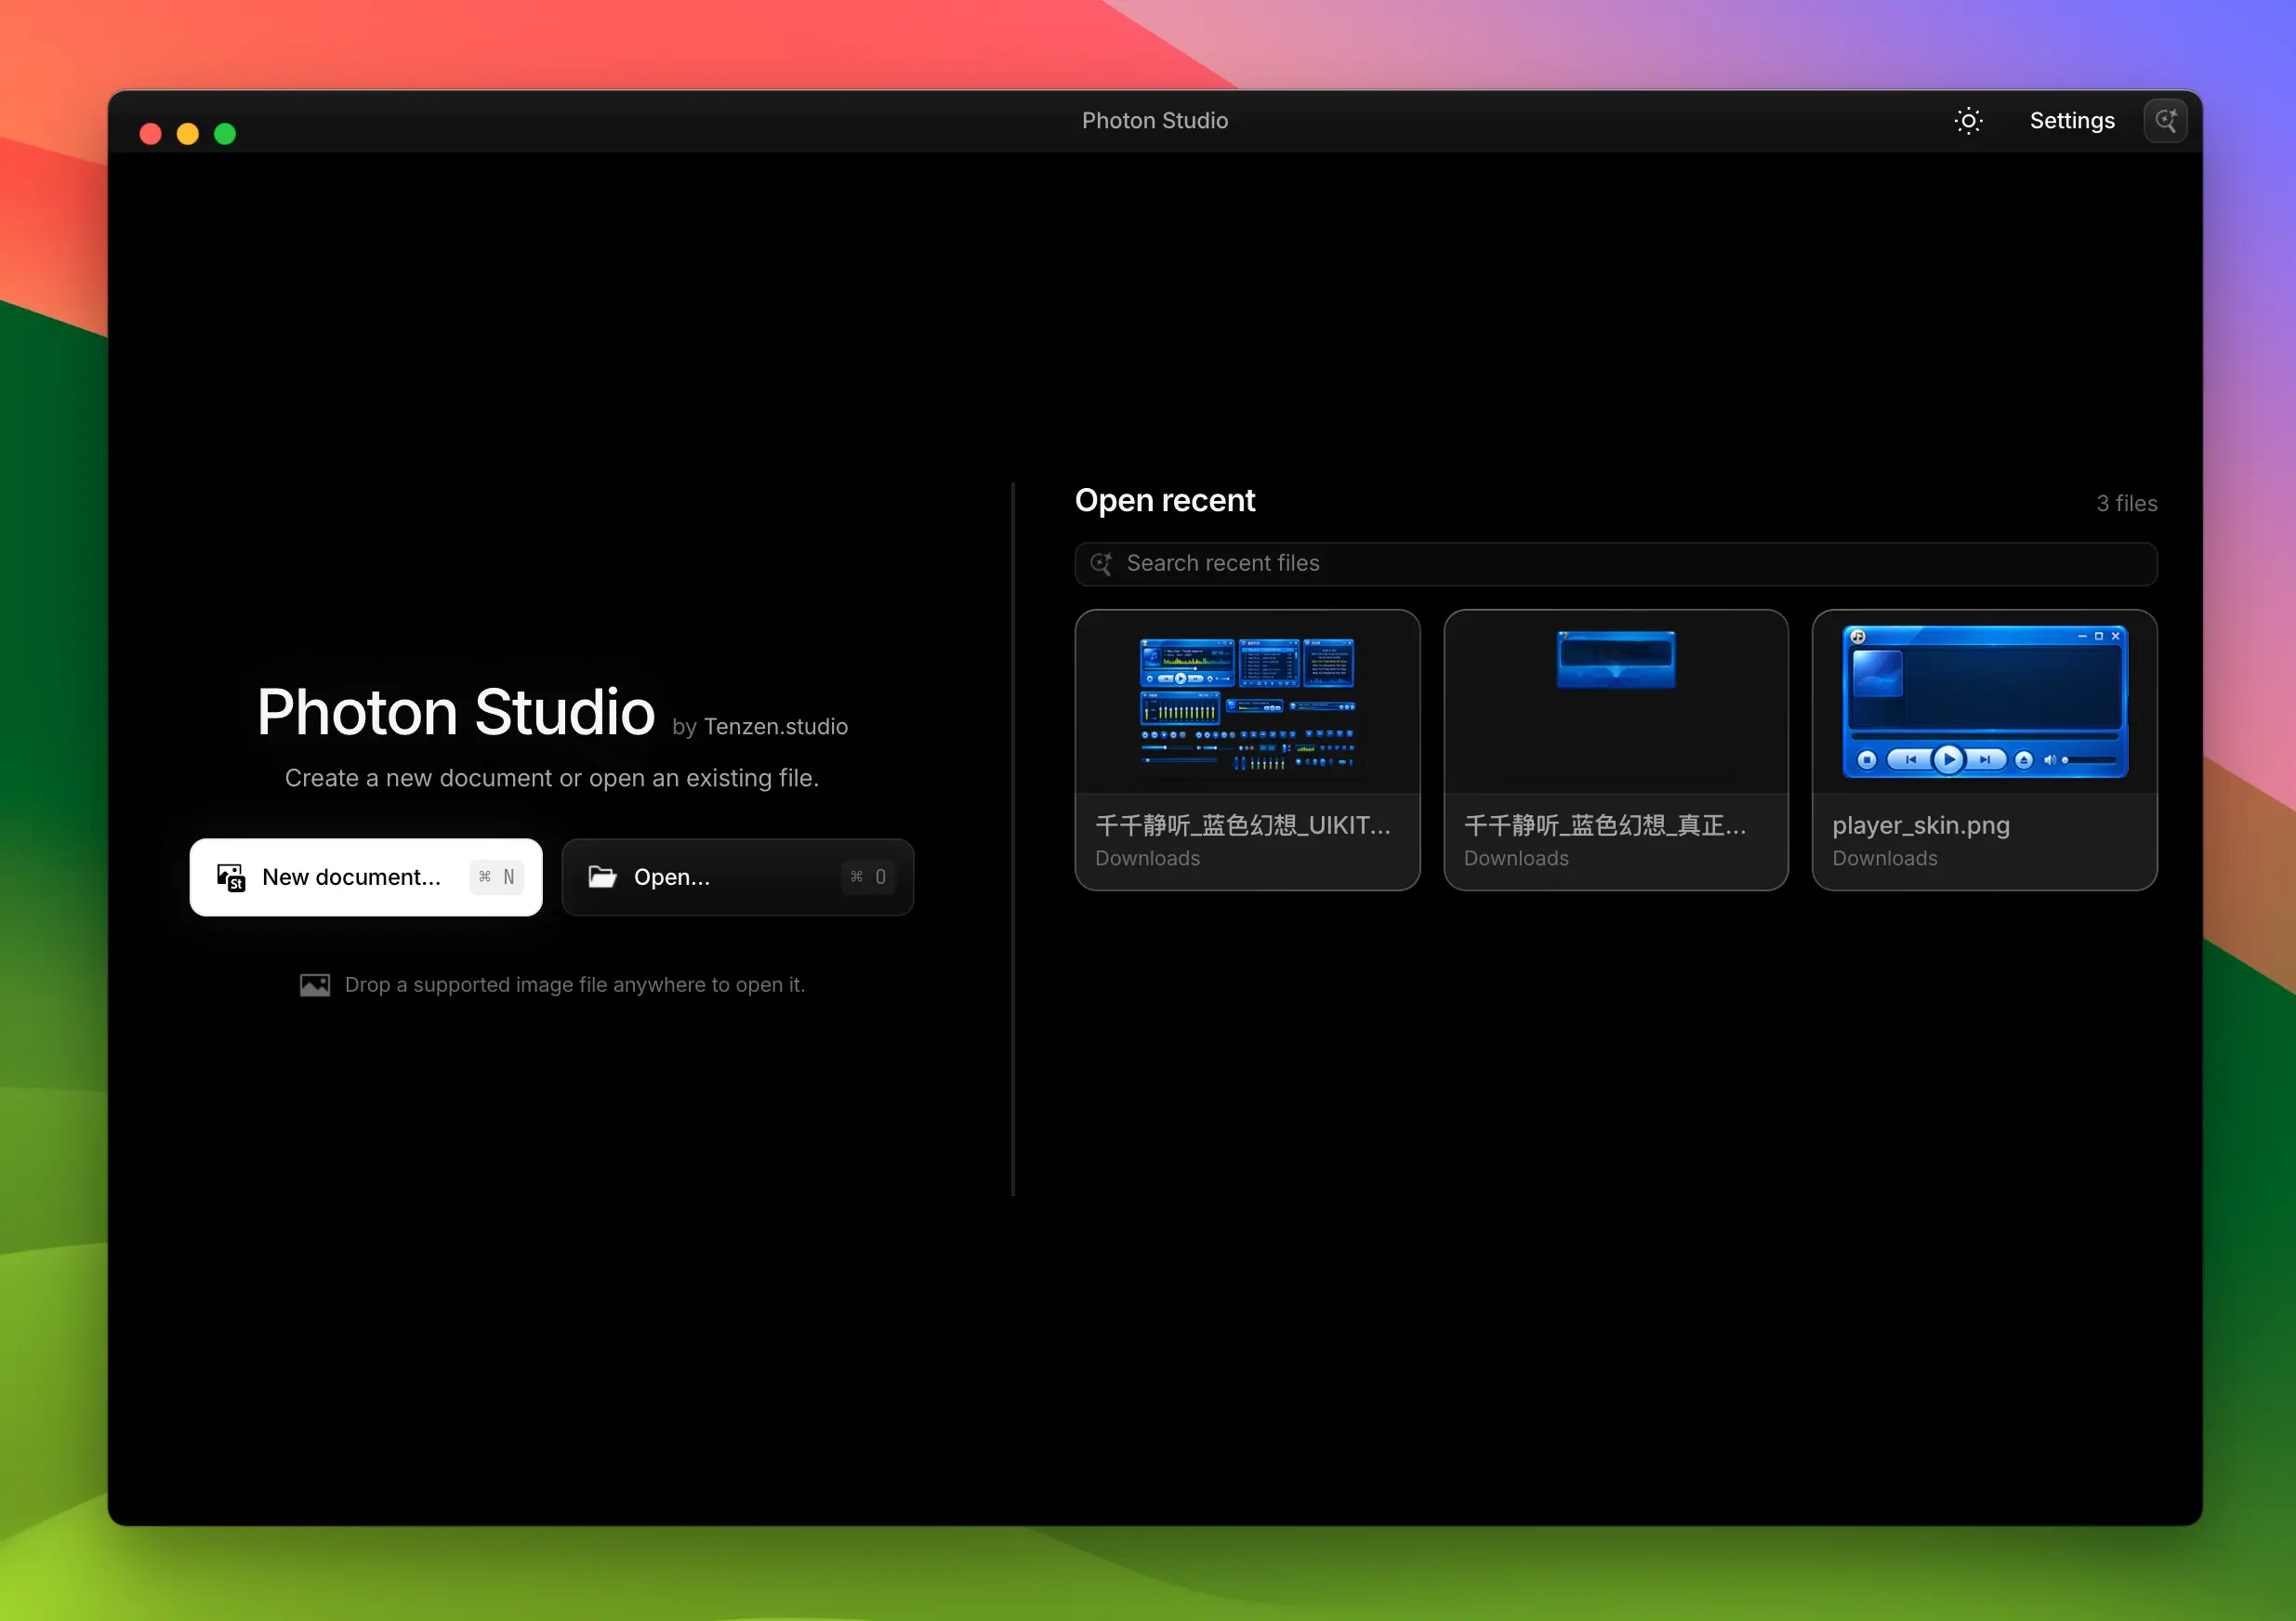The width and height of the screenshot is (2296, 1621).
Task: Open the player_skin.png thumbnail
Action: 1985,703
